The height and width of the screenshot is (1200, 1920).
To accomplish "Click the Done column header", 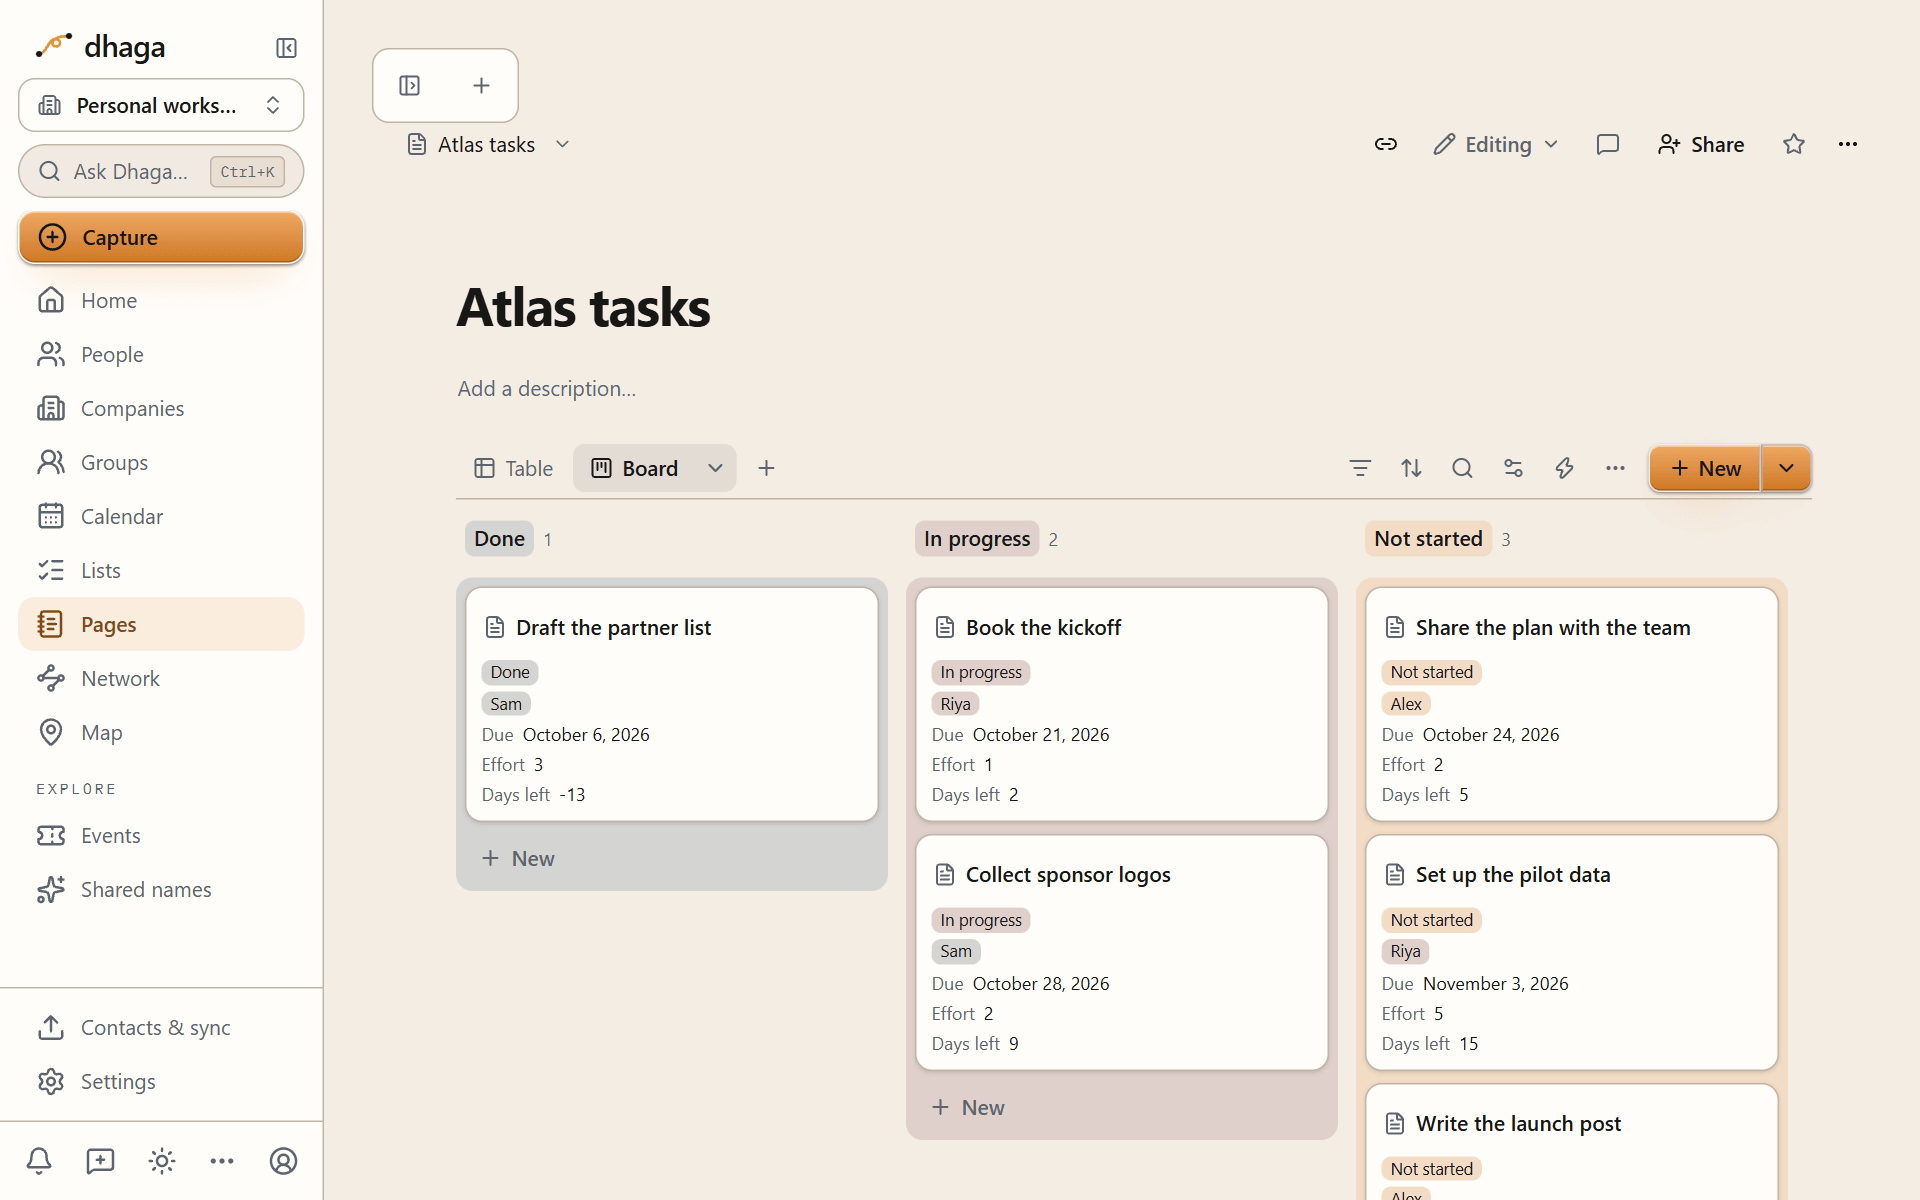I will click(499, 539).
